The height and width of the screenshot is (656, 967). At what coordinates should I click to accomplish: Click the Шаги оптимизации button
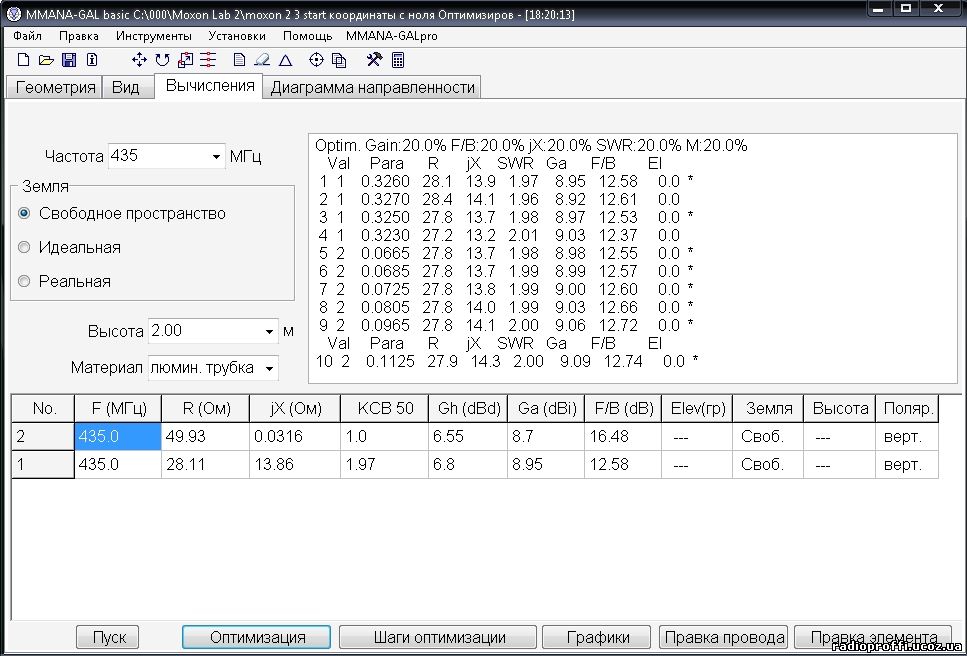pyautogui.click(x=439, y=637)
